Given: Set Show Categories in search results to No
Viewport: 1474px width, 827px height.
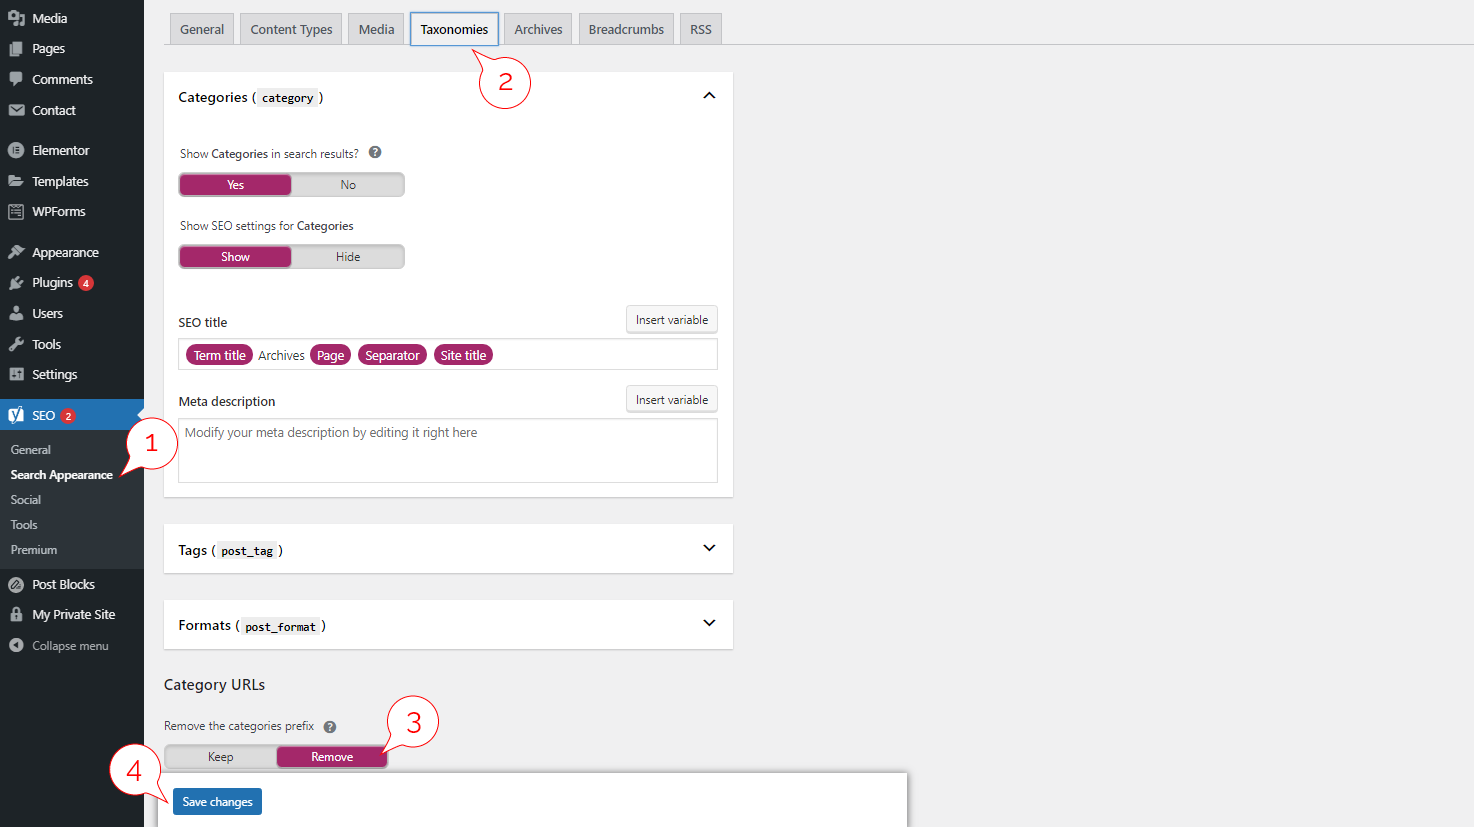Looking at the screenshot, I should 348,185.
